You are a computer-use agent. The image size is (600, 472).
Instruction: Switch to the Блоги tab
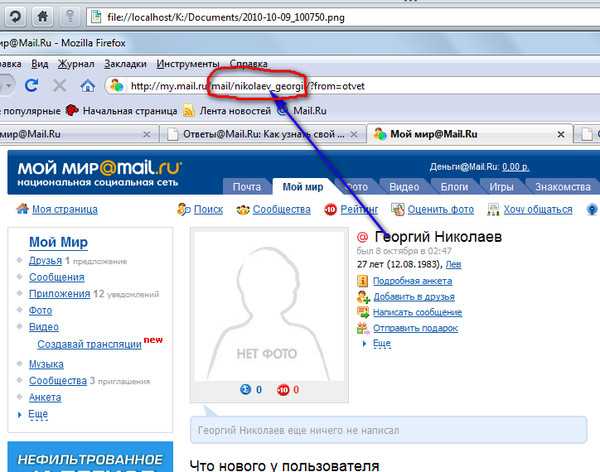(x=454, y=187)
